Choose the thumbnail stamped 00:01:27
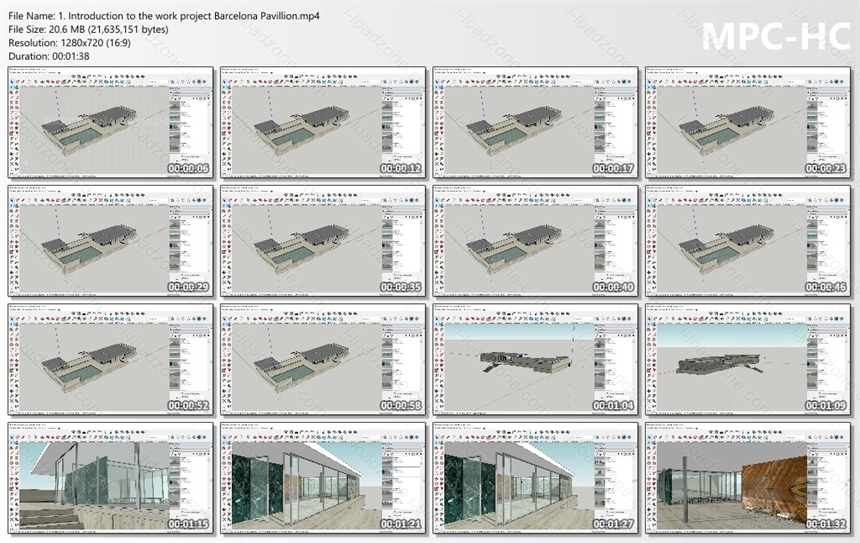 click(535, 478)
